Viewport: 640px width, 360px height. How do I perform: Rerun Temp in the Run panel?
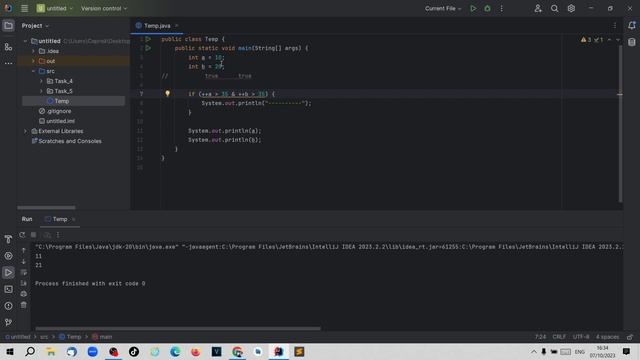click(22, 235)
